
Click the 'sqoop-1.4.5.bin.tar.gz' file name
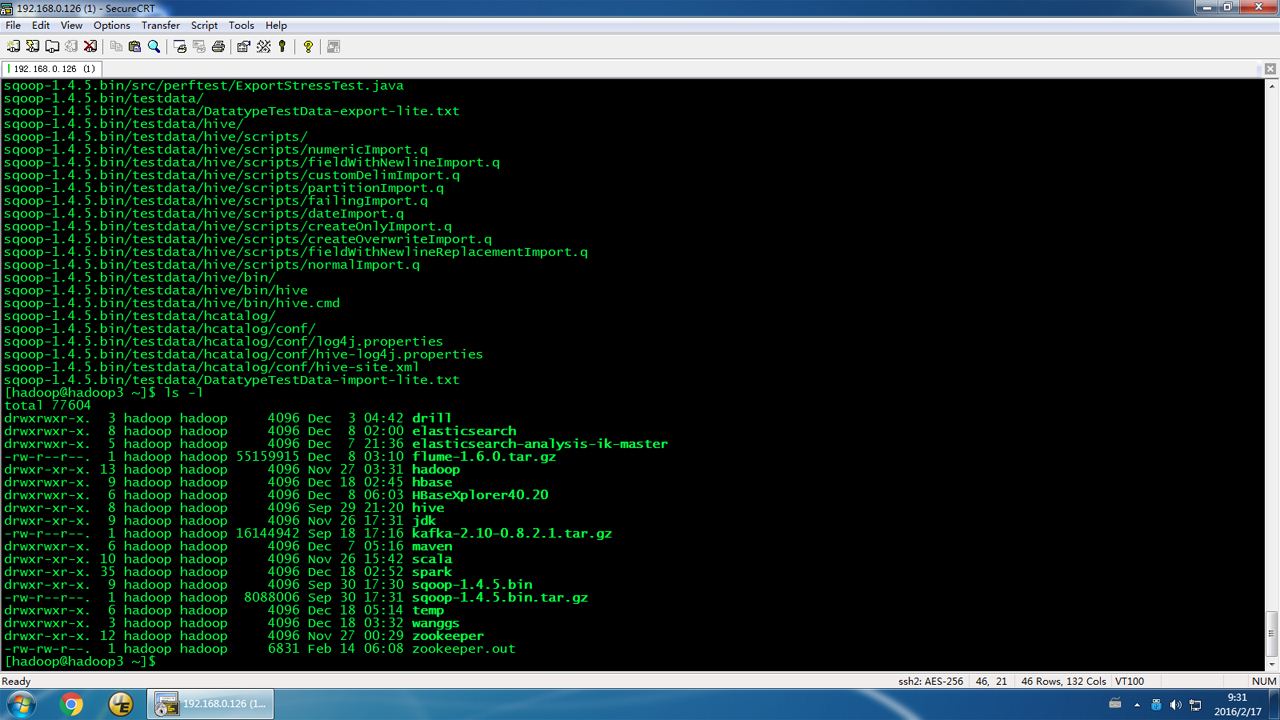pyautogui.click(x=500, y=598)
